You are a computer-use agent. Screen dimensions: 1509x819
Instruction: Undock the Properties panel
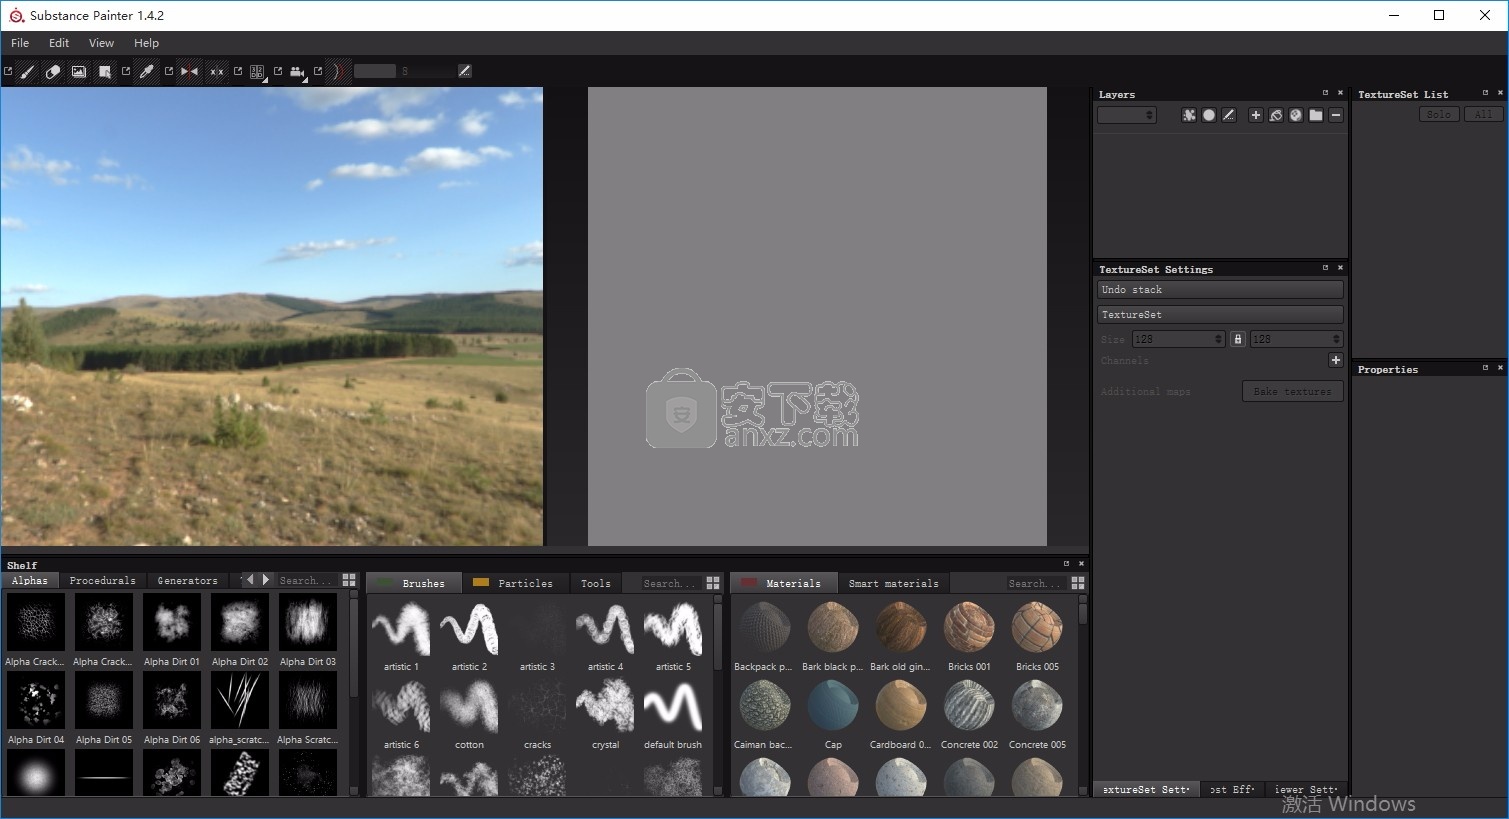point(1485,368)
